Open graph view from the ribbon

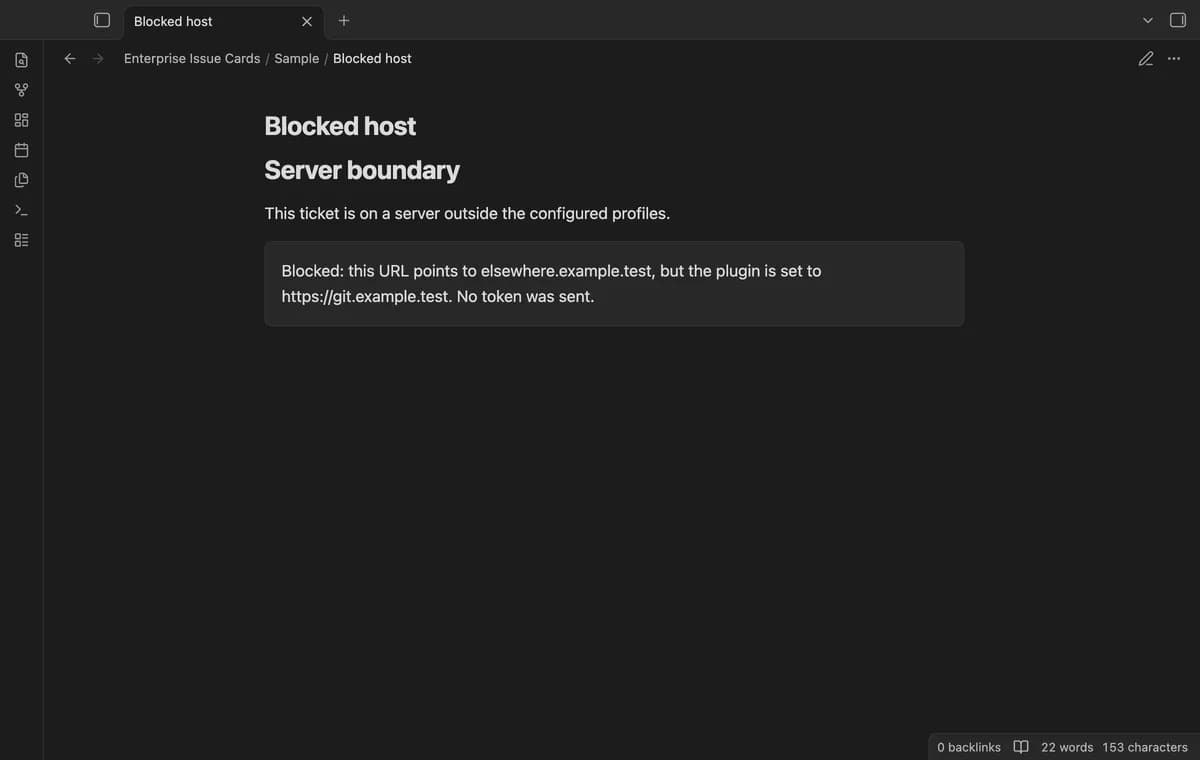pyautogui.click(x=21, y=90)
